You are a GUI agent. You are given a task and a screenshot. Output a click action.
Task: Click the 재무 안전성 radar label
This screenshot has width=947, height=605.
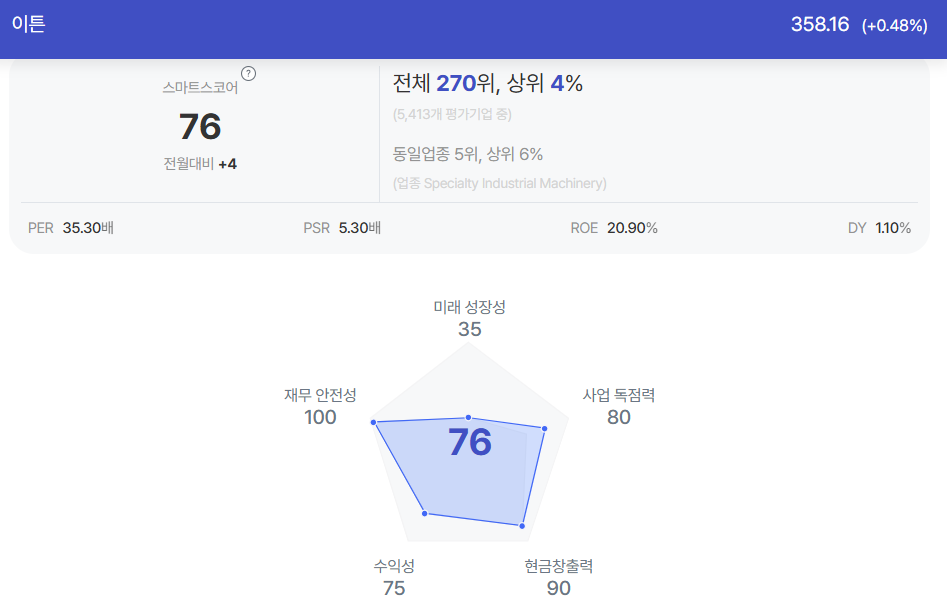[320, 395]
